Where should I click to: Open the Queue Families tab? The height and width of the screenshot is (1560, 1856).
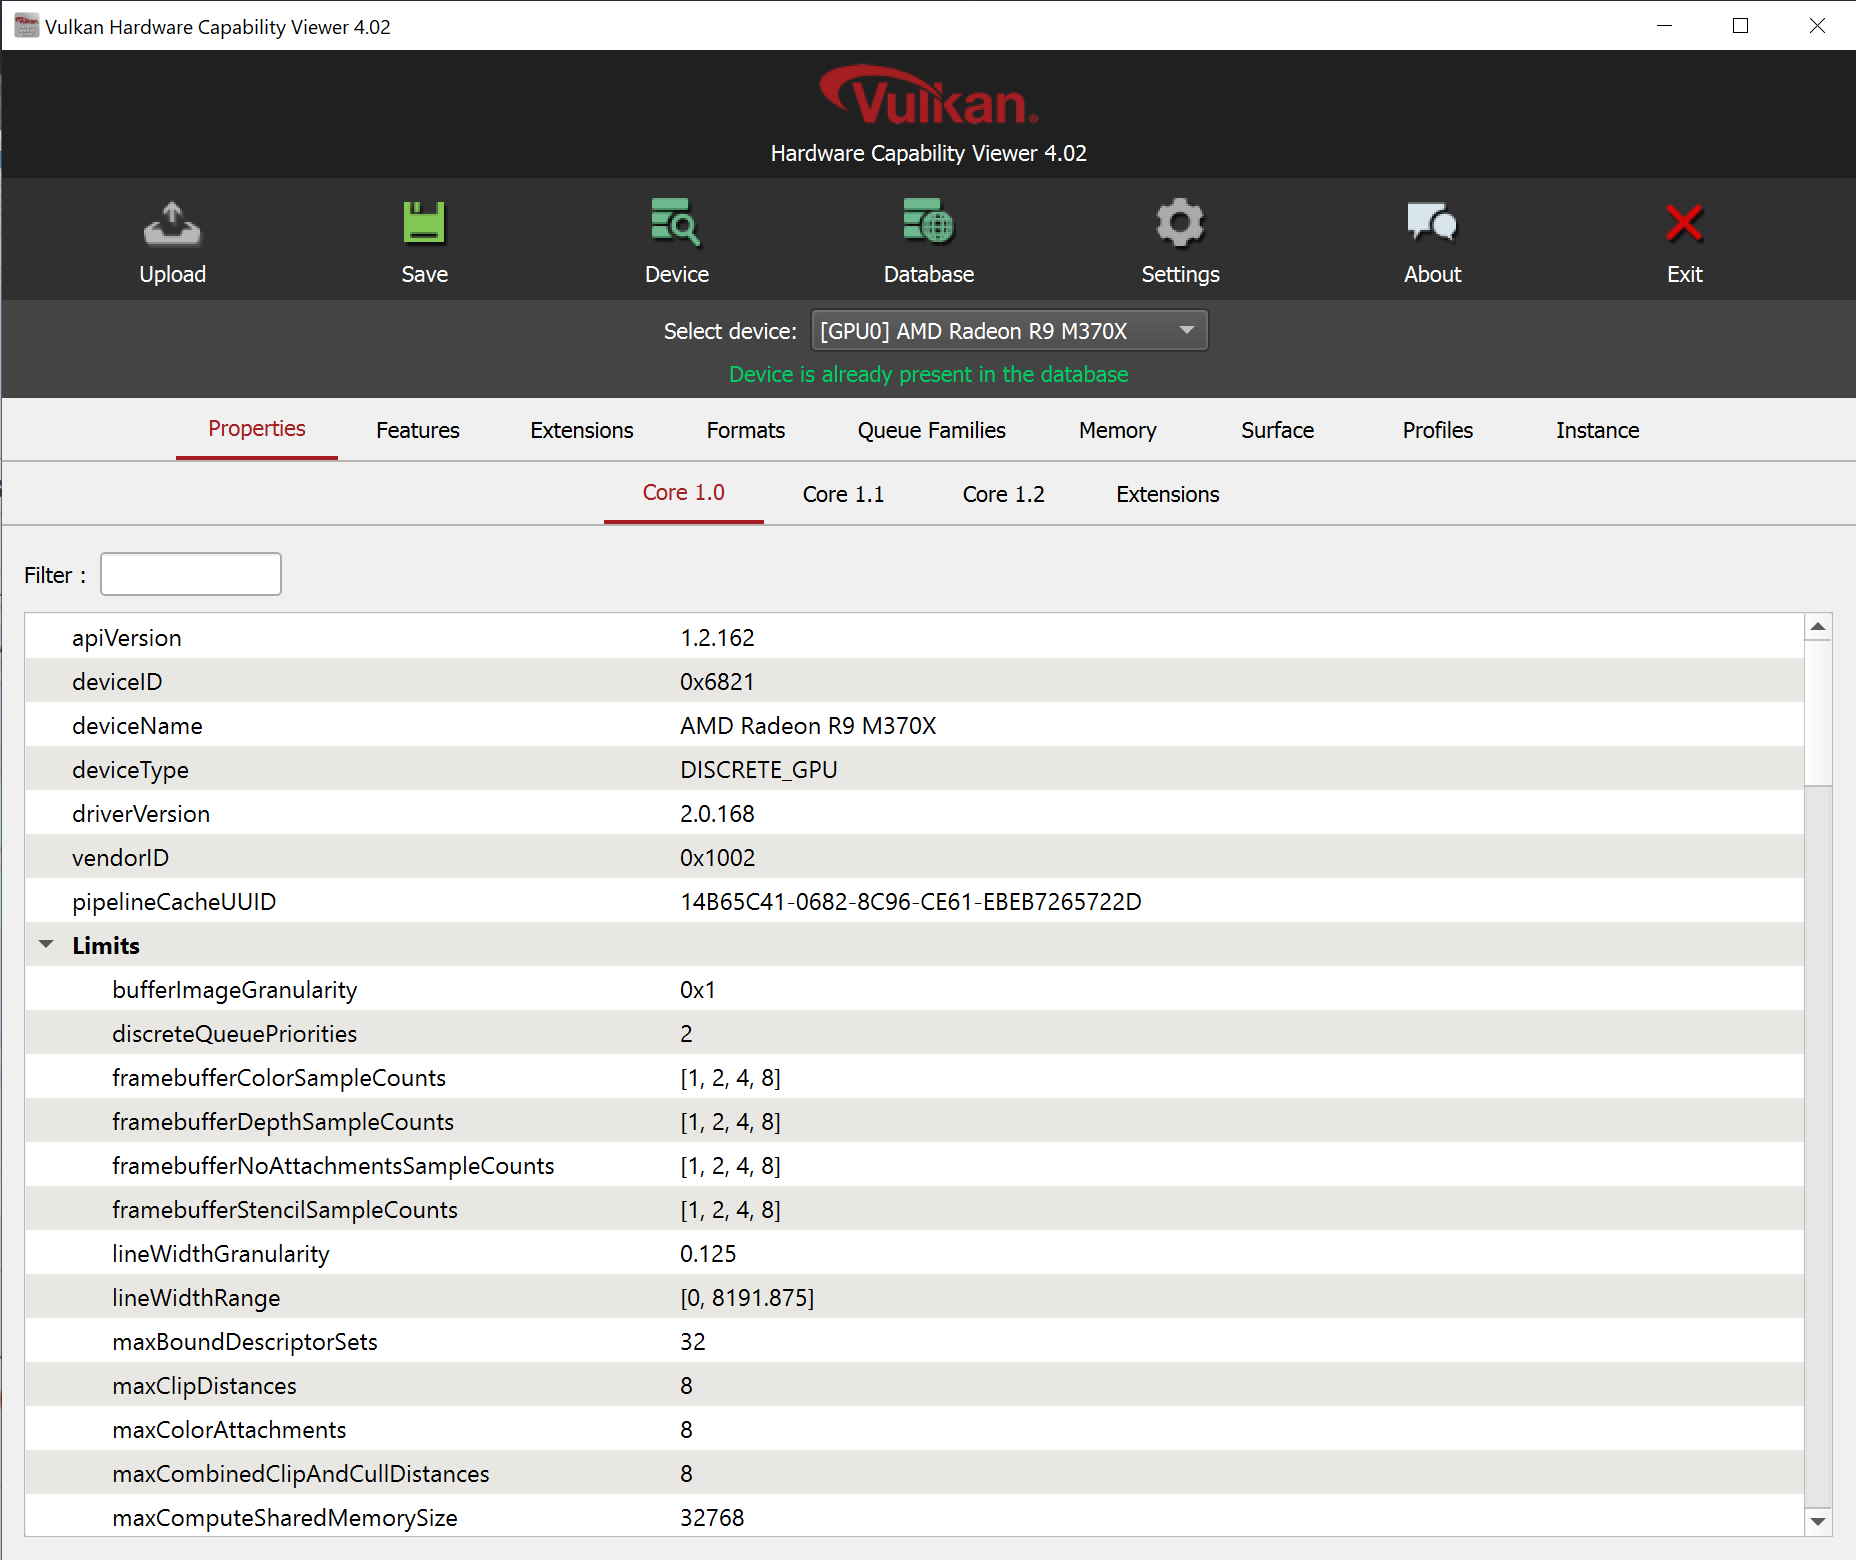pos(932,430)
